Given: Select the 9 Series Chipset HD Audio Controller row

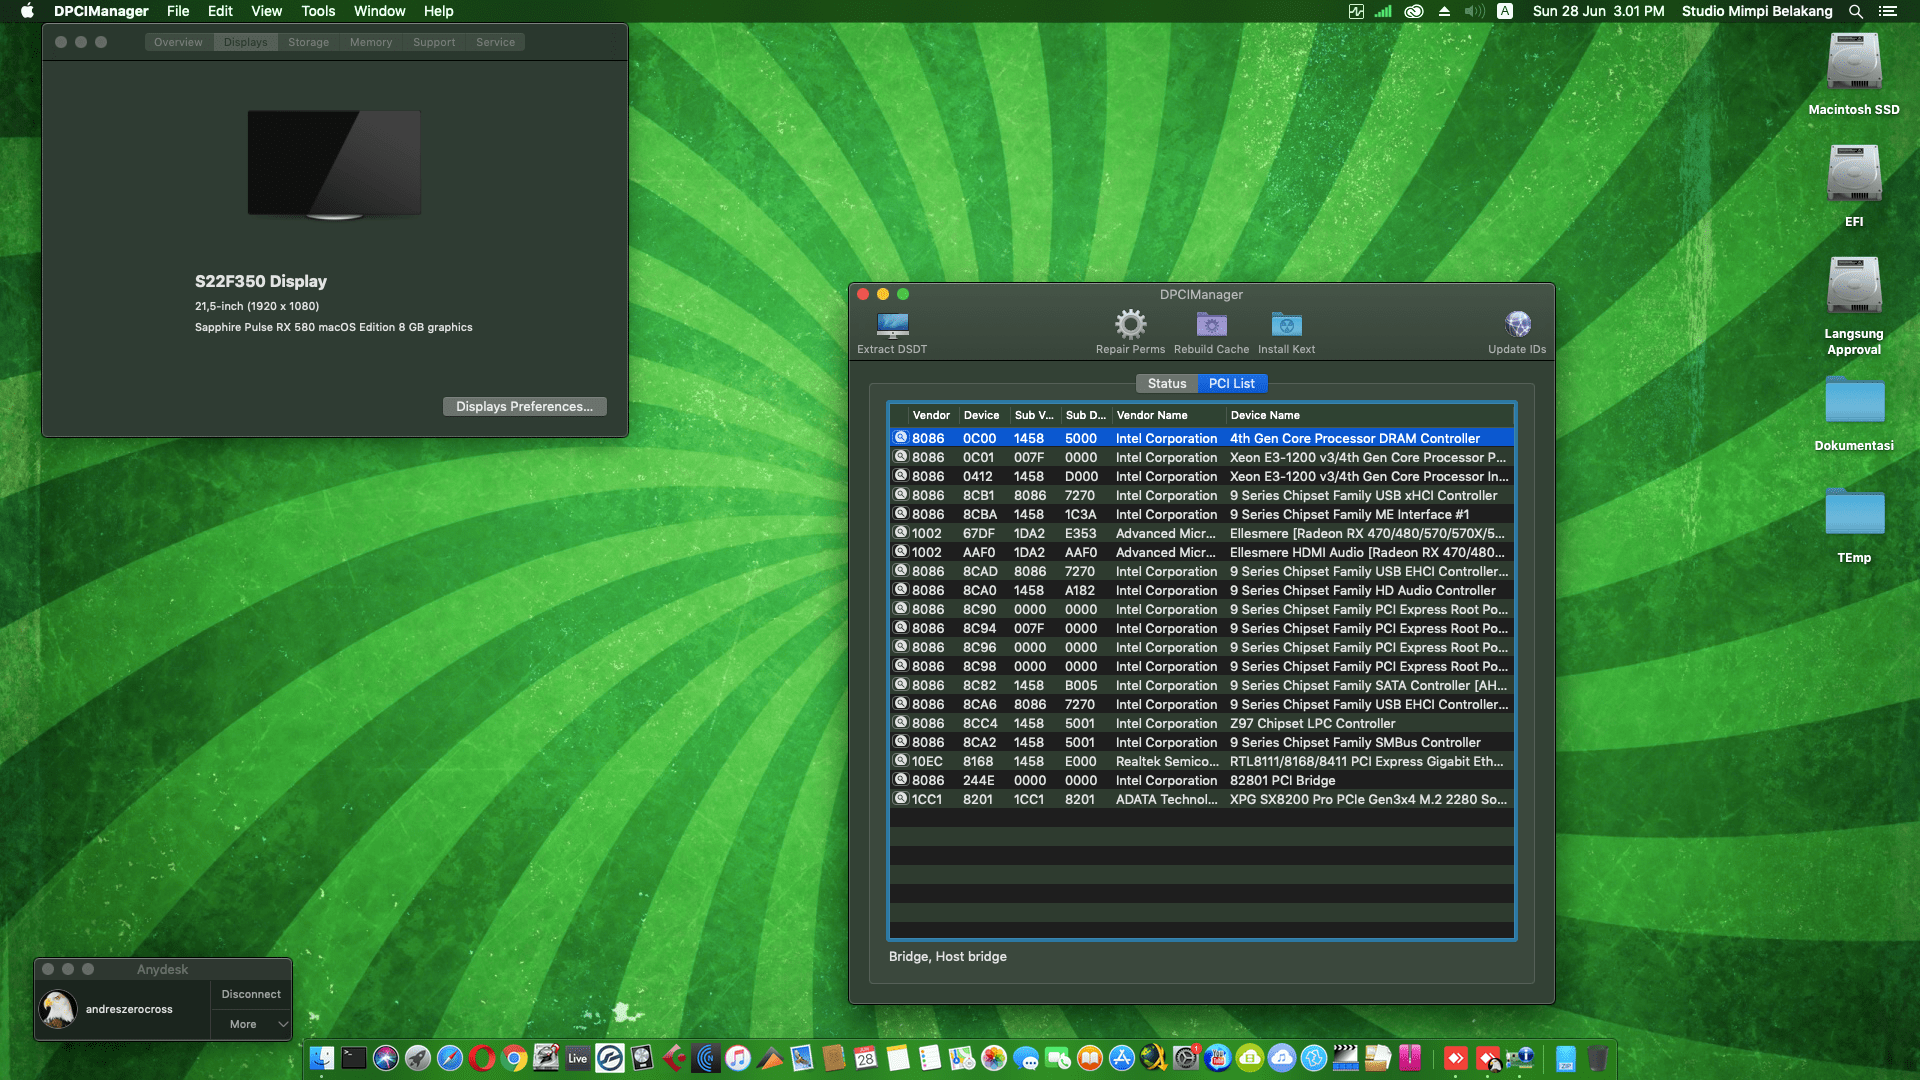Looking at the screenshot, I should (1202, 590).
